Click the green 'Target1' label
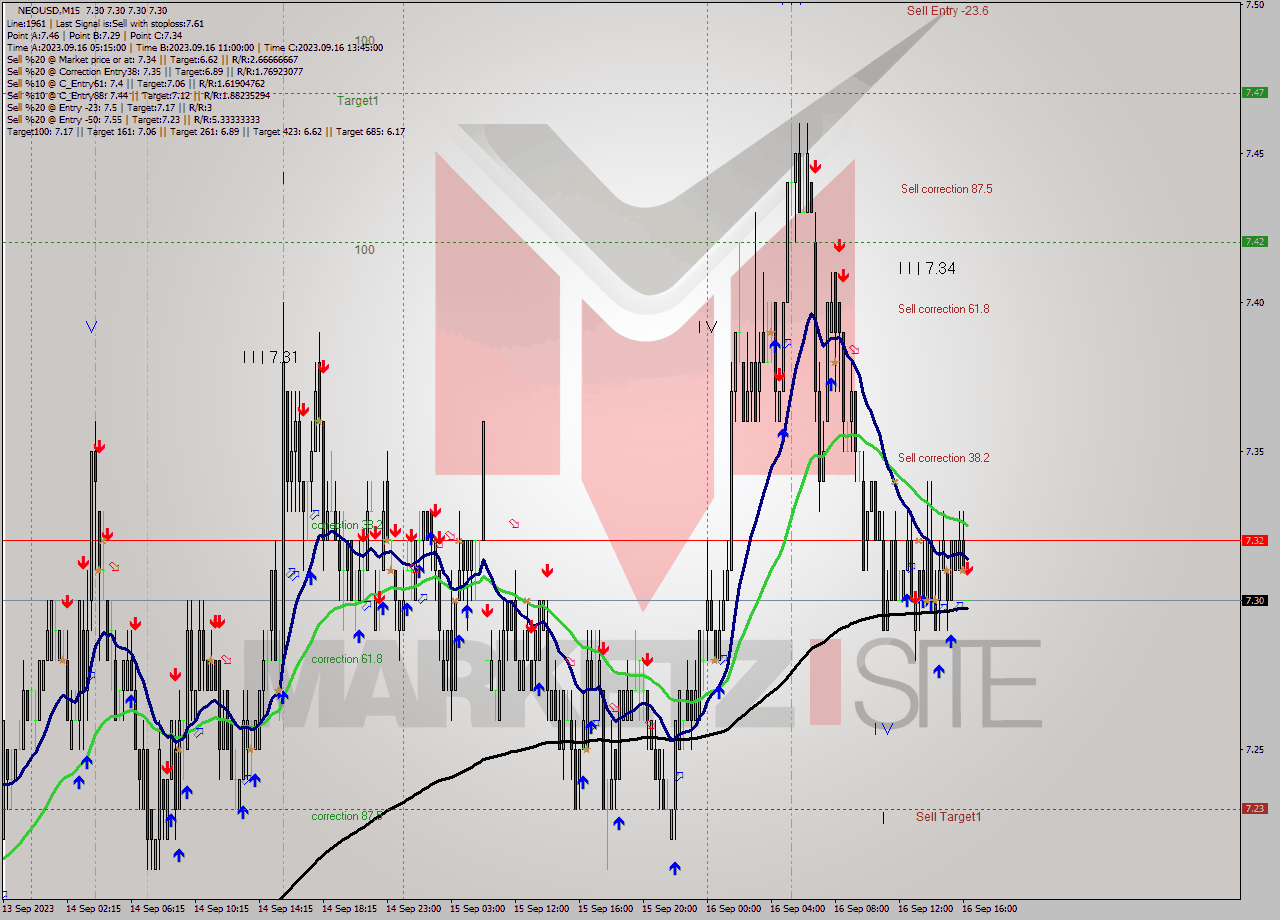The height and width of the screenshot is (920, 1280). click(x=357, y=101)
